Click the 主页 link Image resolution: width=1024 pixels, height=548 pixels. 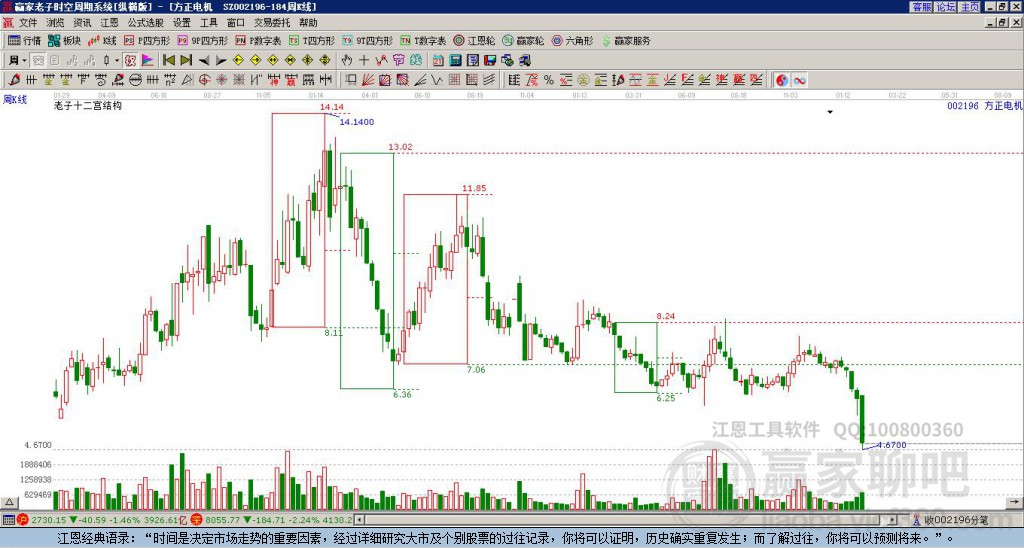point(970,6)
